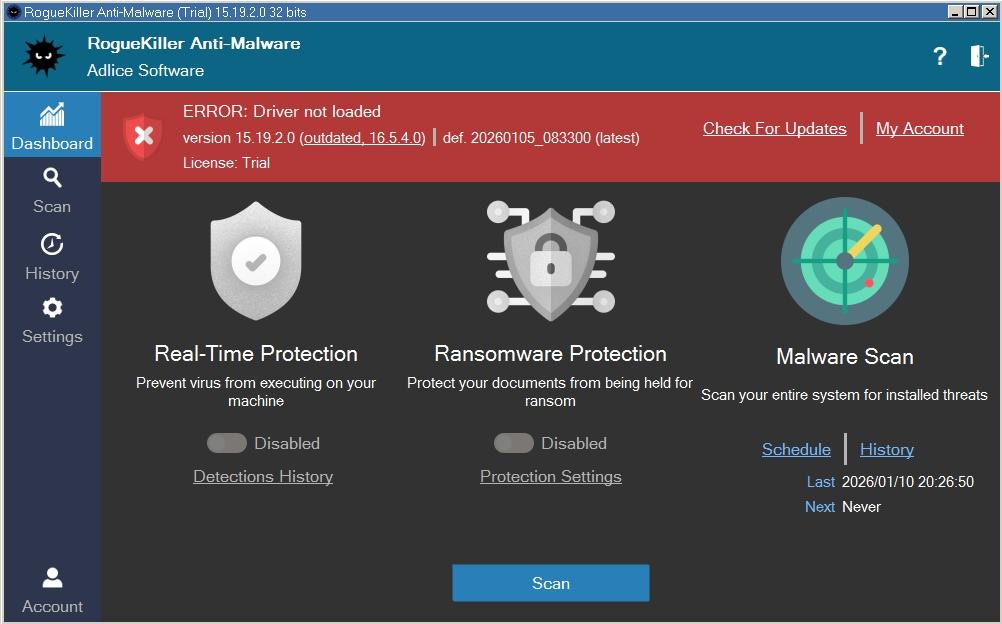This screenshot has height=624, width=1002.
Task: Click the exit door icon in header
Action: (x=979, y=56)
